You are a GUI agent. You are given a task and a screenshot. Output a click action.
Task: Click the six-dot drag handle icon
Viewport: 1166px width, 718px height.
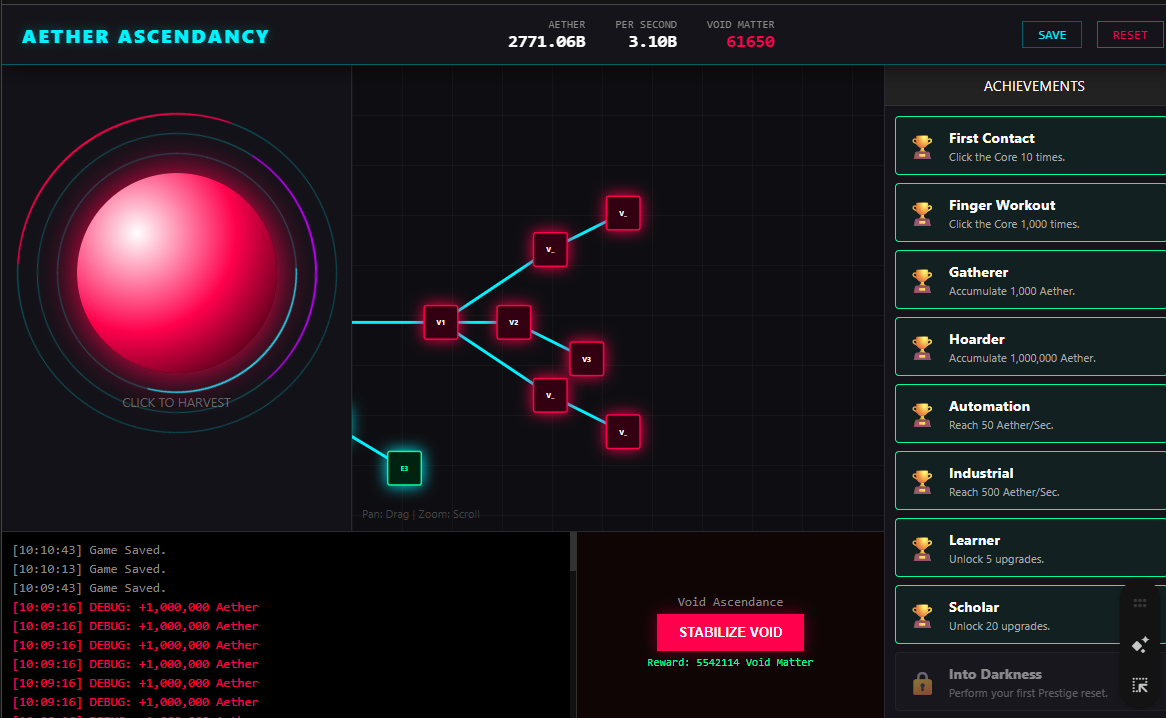[x=1139, y=603]
